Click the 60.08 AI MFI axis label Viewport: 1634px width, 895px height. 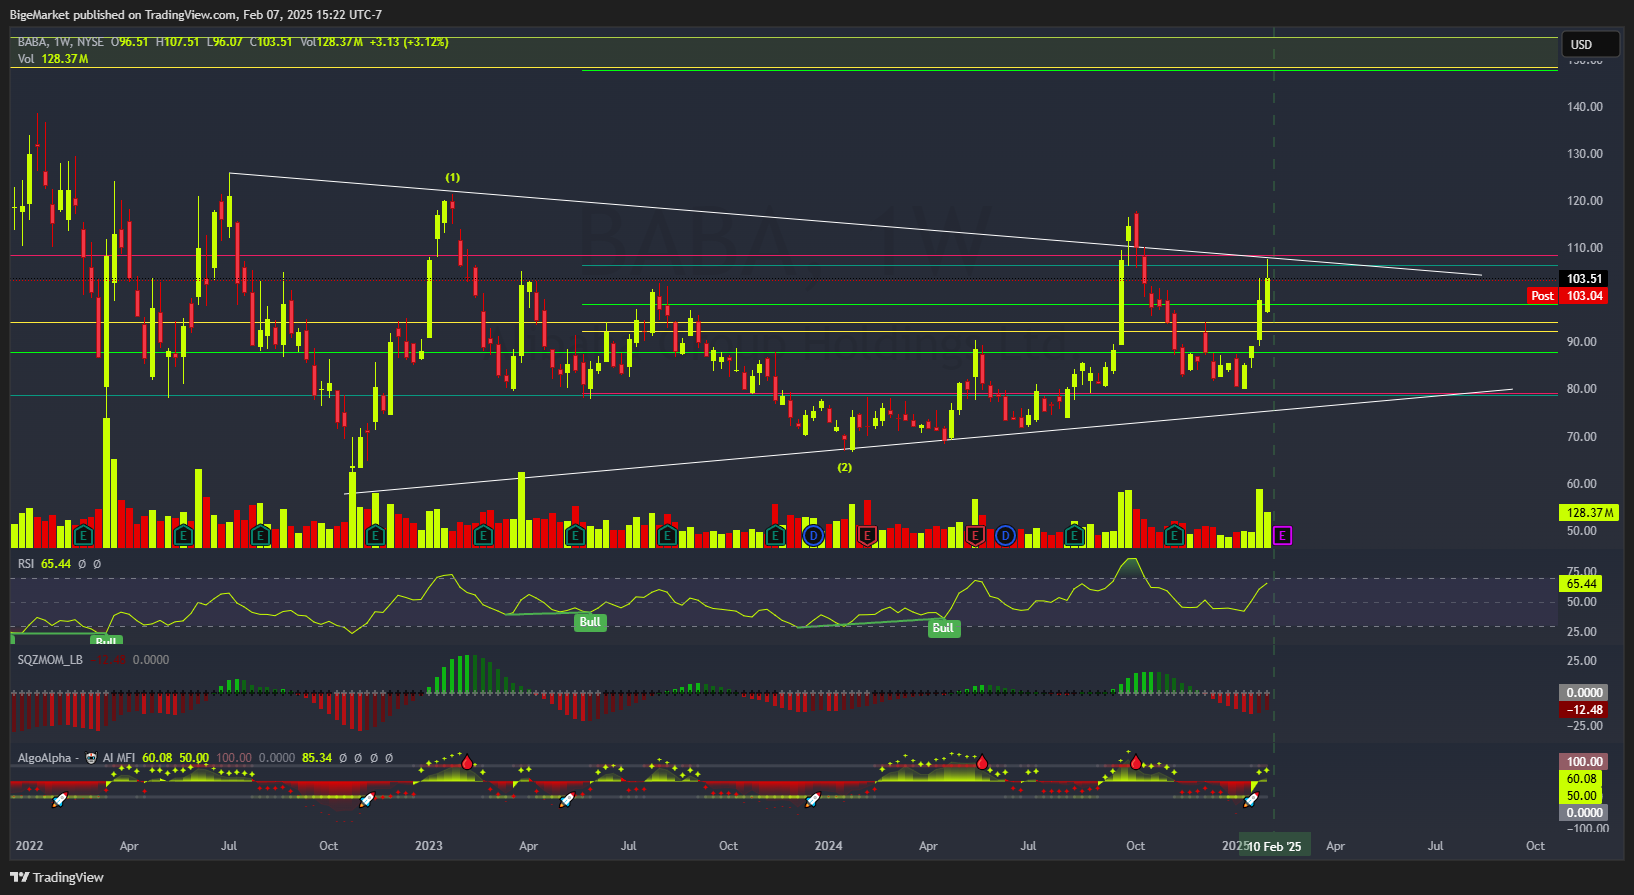[x=1582, y=779]
